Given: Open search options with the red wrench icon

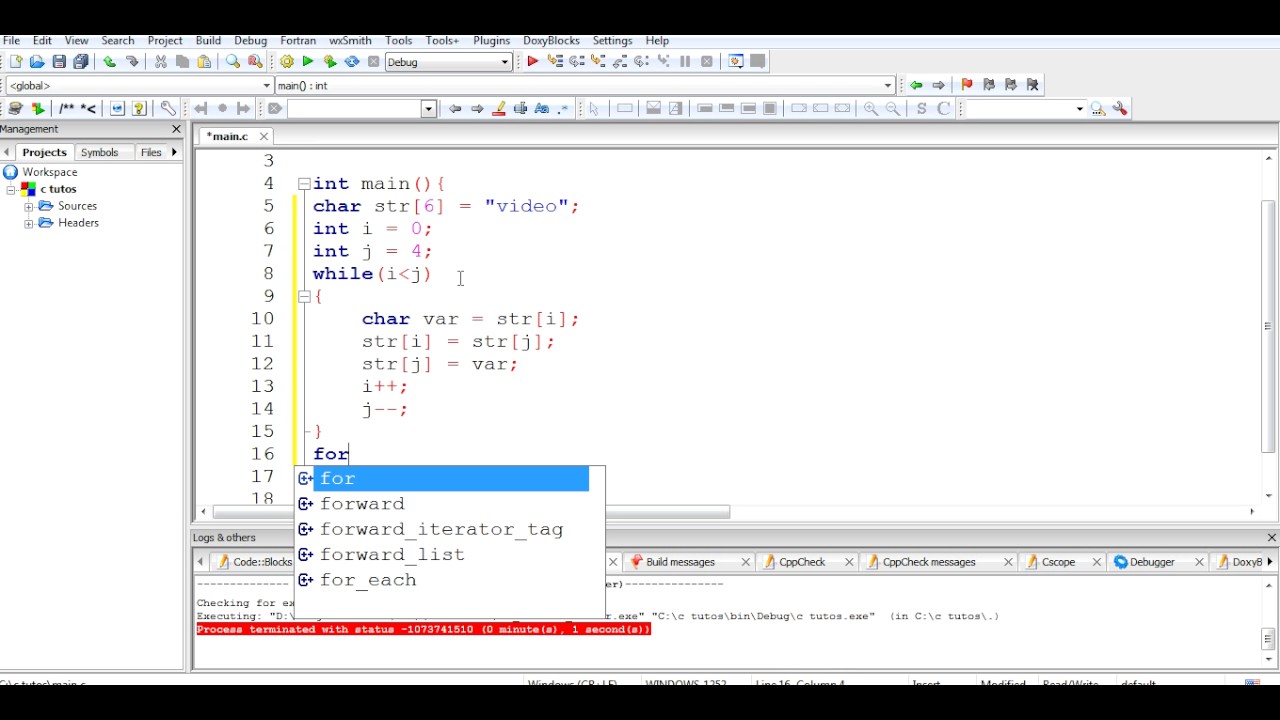Looking at the screenshot, I should click(1120, 109).
